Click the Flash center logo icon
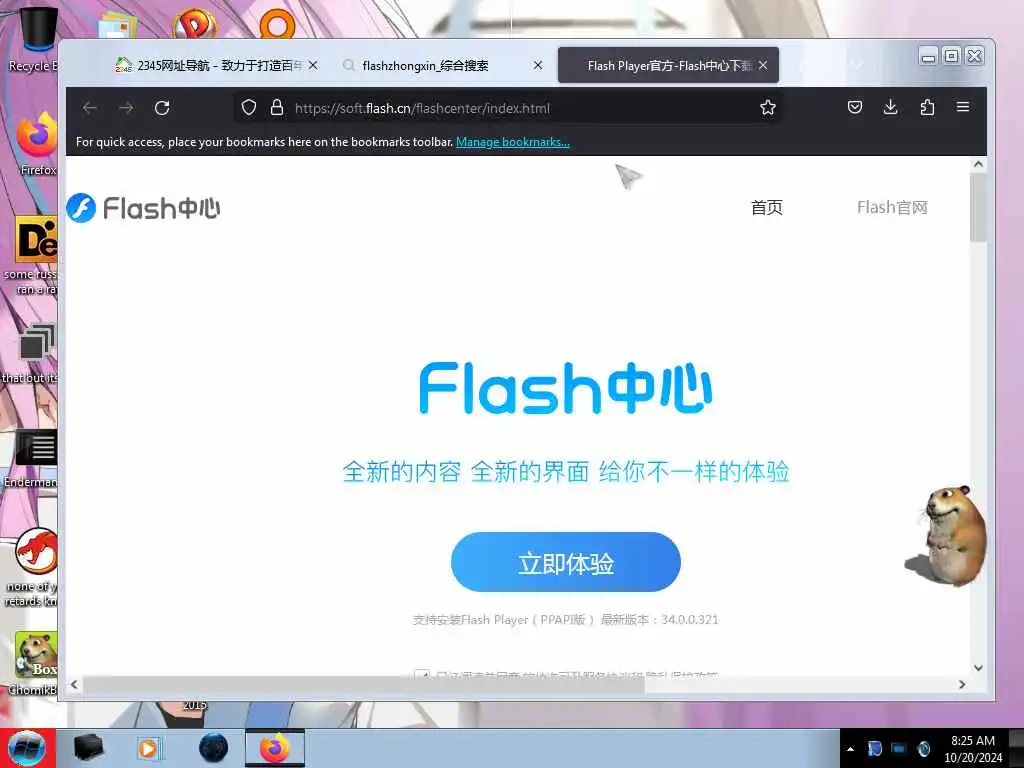 [x=81, y=208]
